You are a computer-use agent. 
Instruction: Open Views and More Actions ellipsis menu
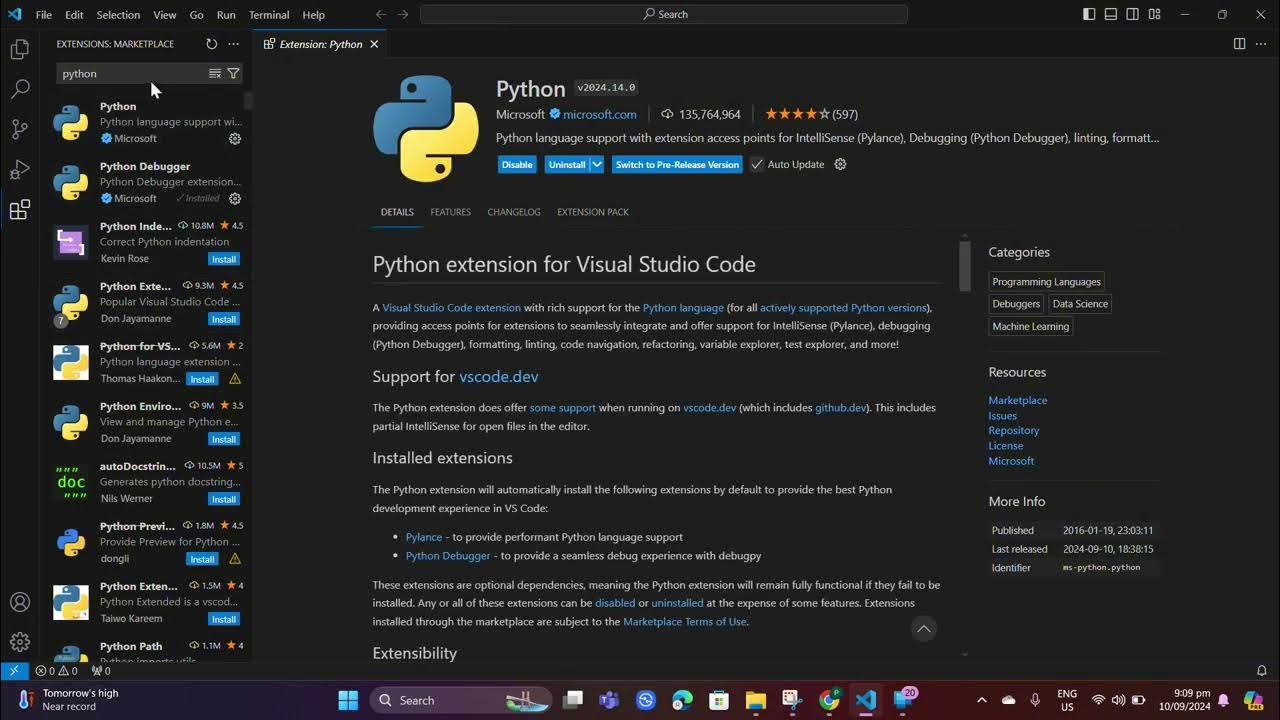tap(233, 44)
